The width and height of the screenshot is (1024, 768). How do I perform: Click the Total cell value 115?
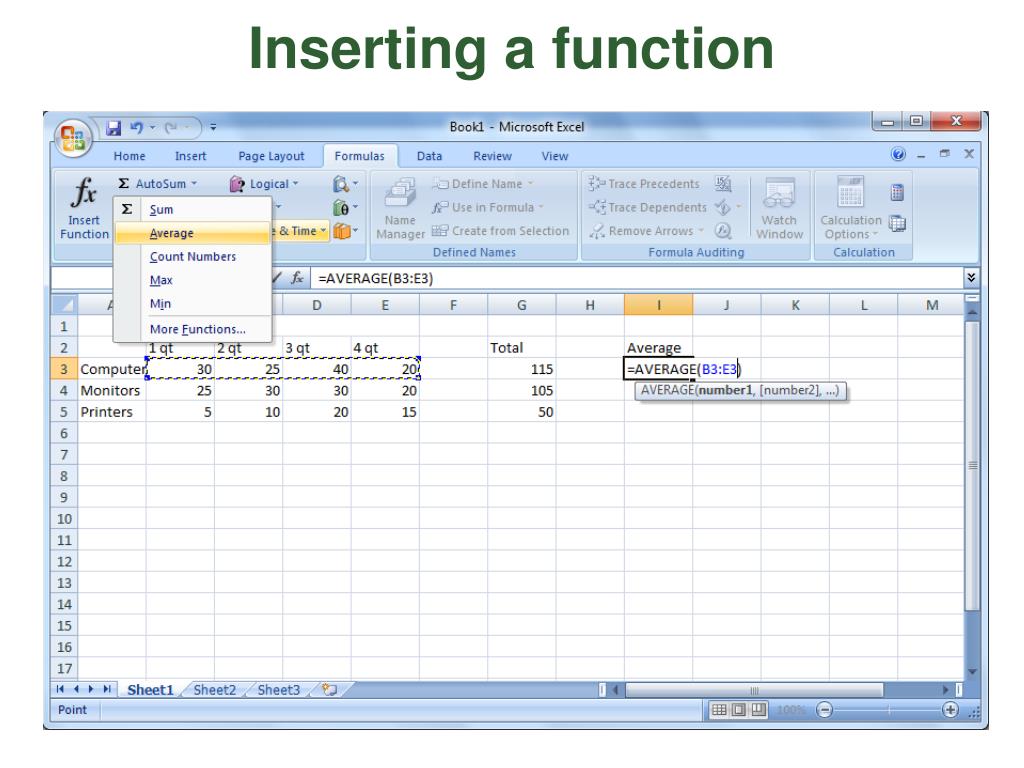[522, 369]
